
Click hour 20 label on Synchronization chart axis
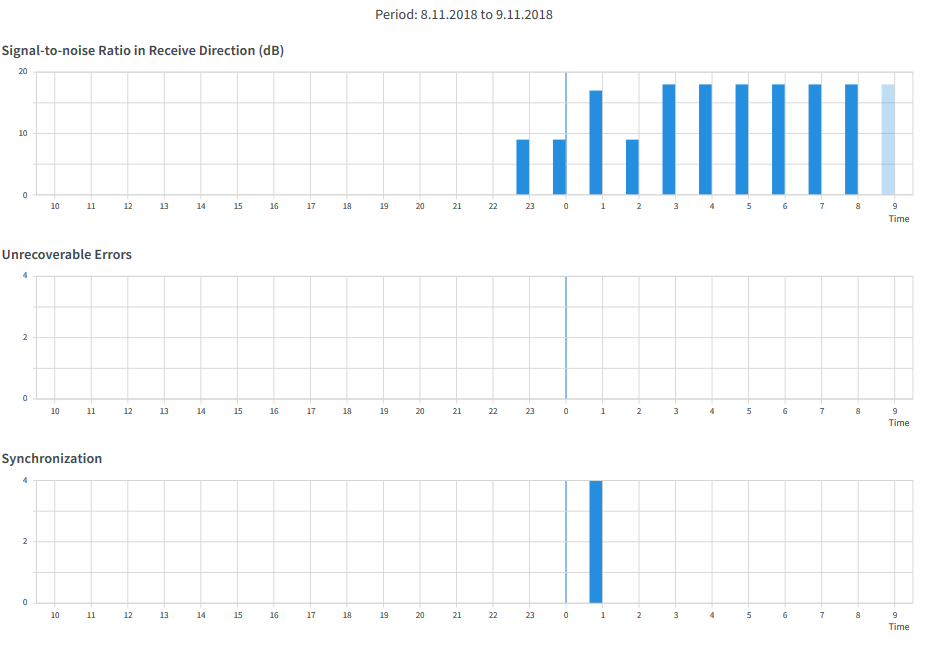pos(420,615)
